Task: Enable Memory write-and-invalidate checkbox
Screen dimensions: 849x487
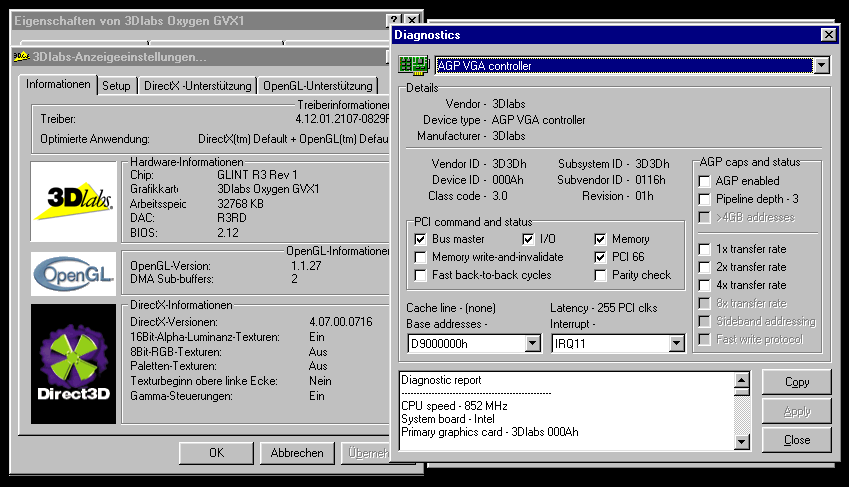Action: coord(420,257)
